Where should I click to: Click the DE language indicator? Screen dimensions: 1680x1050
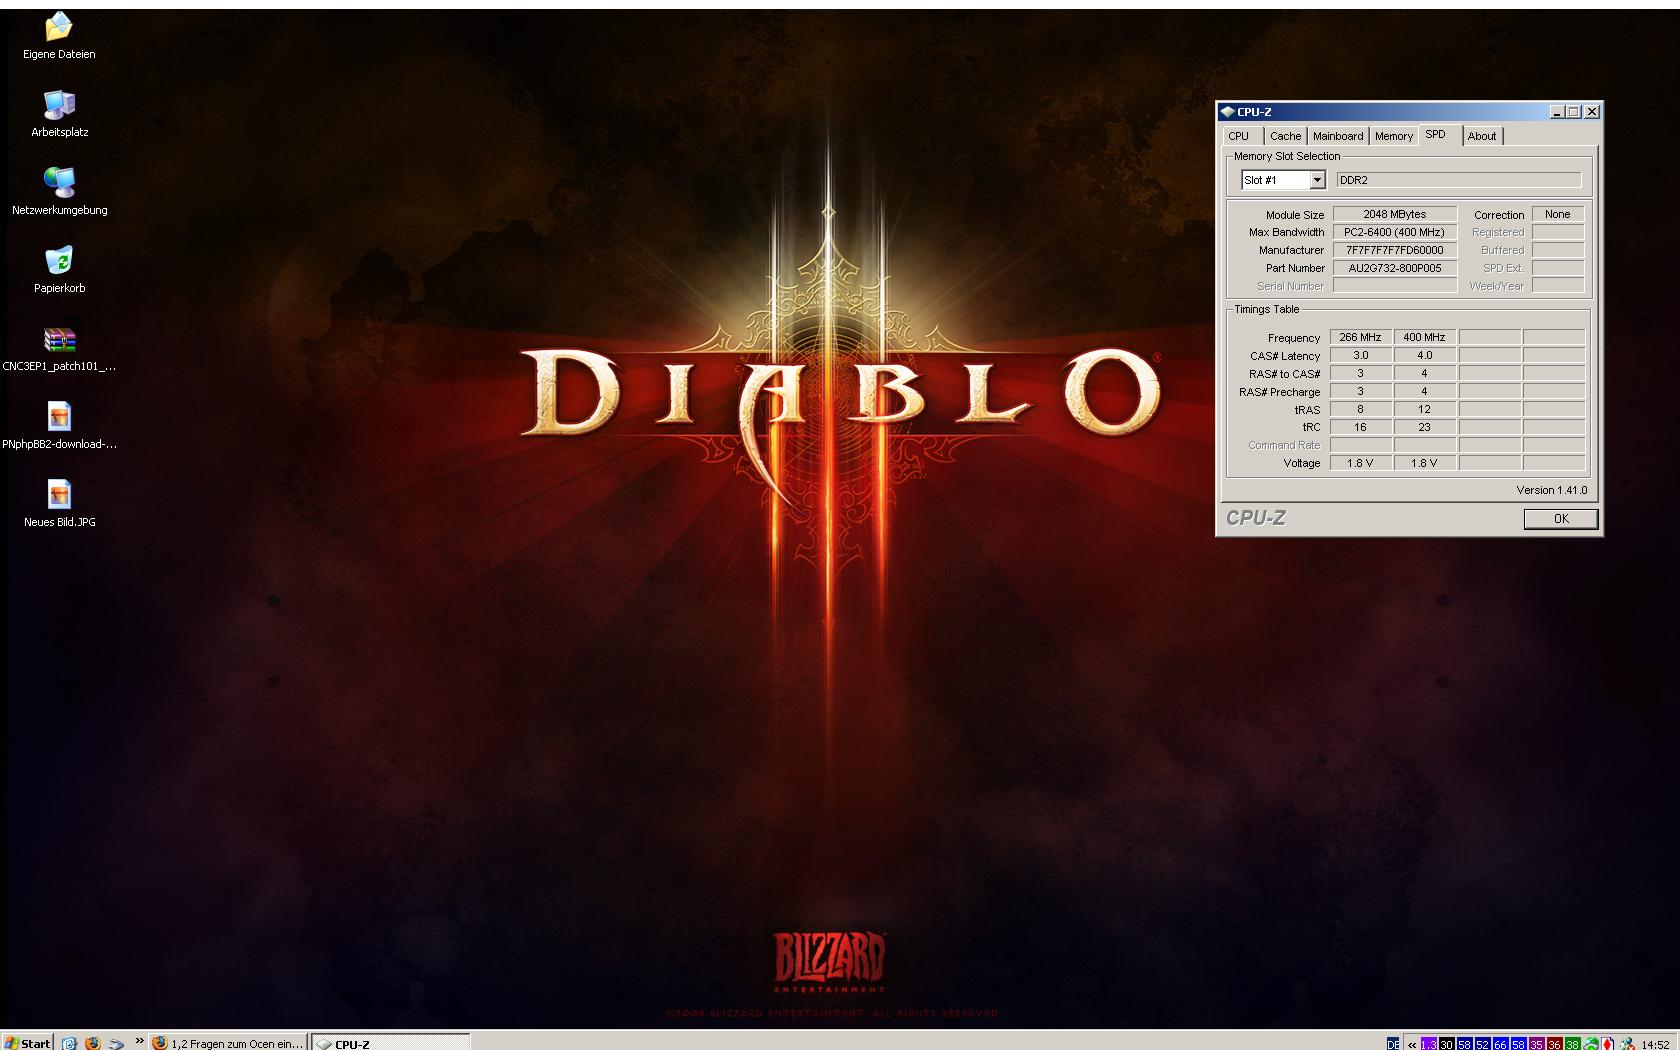(x=1393, y=1043)
